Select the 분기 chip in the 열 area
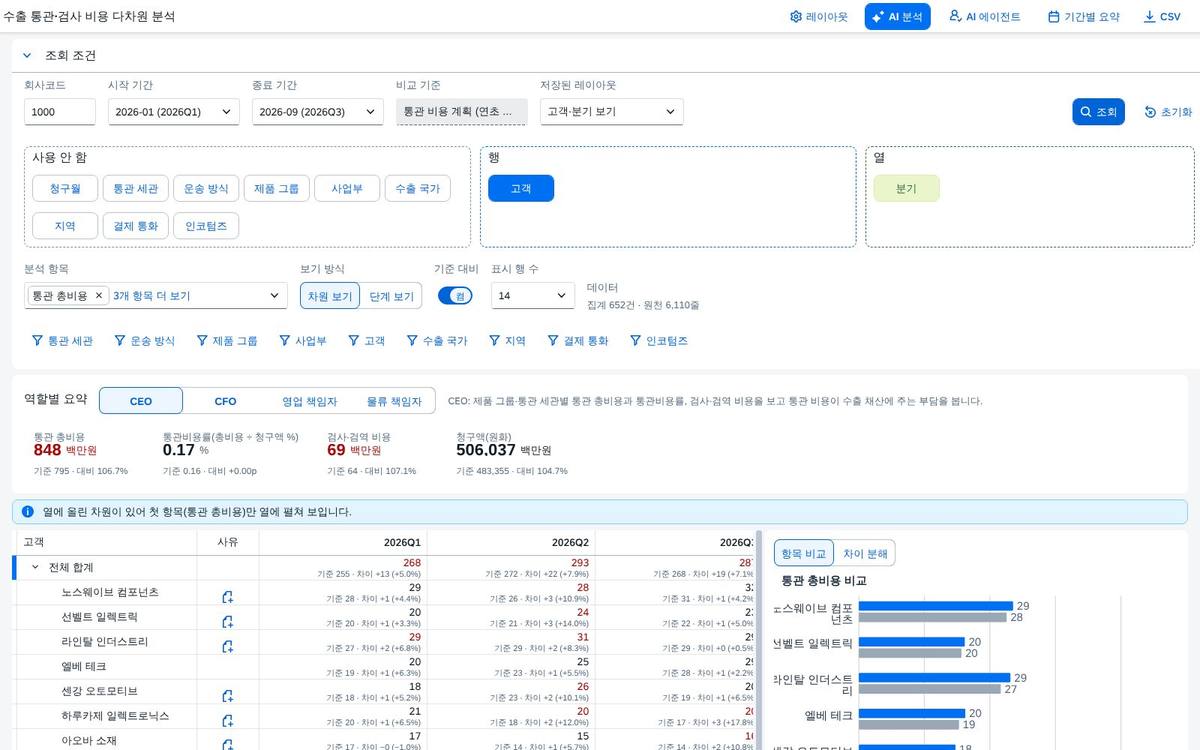The image size is (1200, 750). click(906, 188)
